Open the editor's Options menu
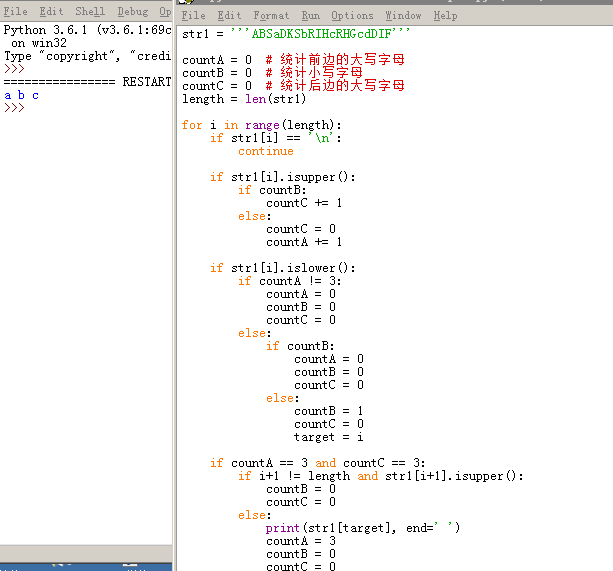Image resolution: width=613 pixels, height=571 pixels. (x=352, y=16)
